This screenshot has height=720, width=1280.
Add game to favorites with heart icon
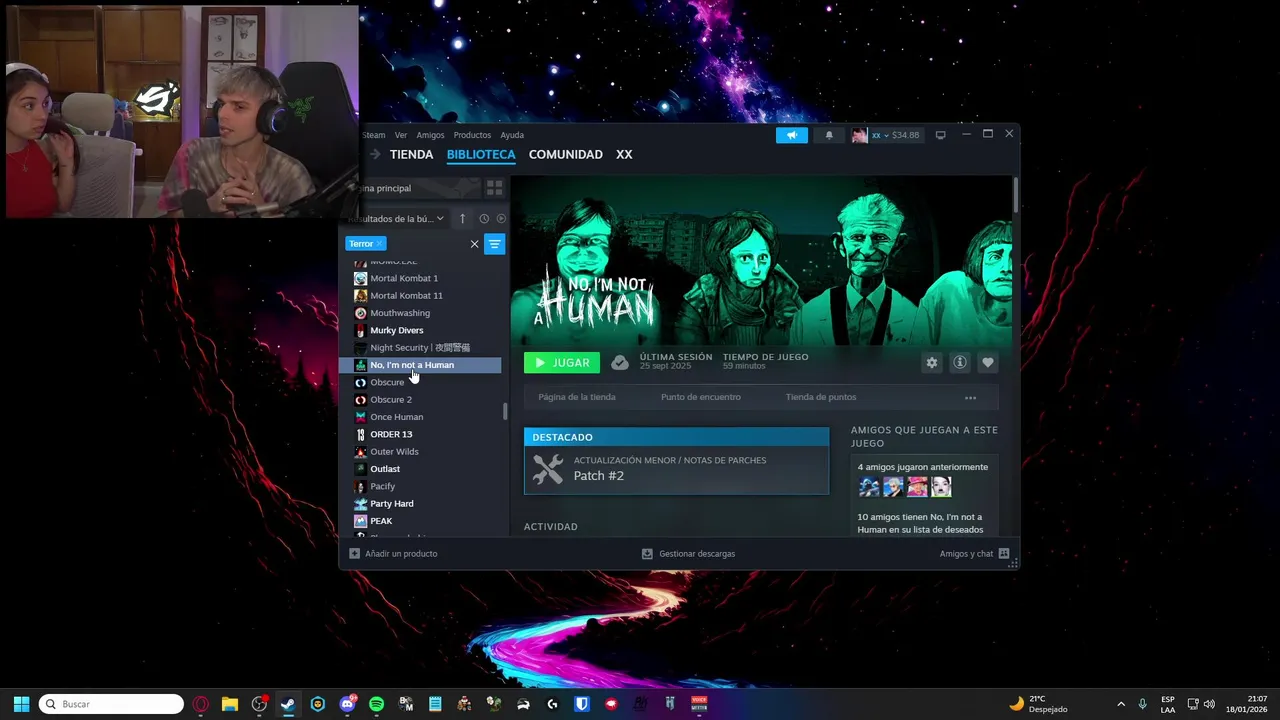tap(988, 363)
